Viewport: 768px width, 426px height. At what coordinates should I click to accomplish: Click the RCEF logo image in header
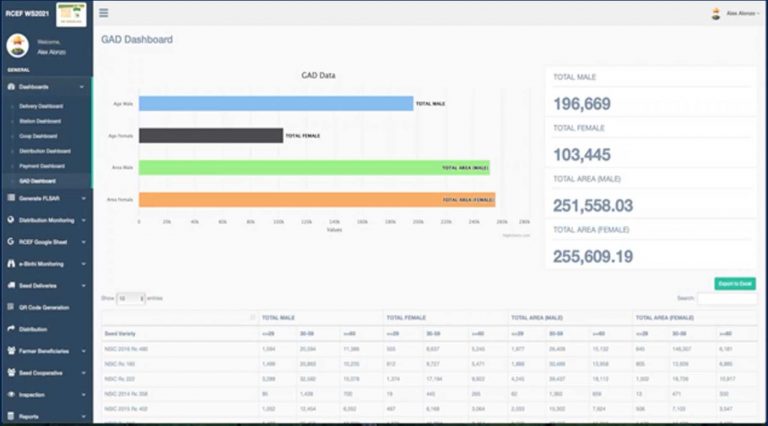pos(70,13)
